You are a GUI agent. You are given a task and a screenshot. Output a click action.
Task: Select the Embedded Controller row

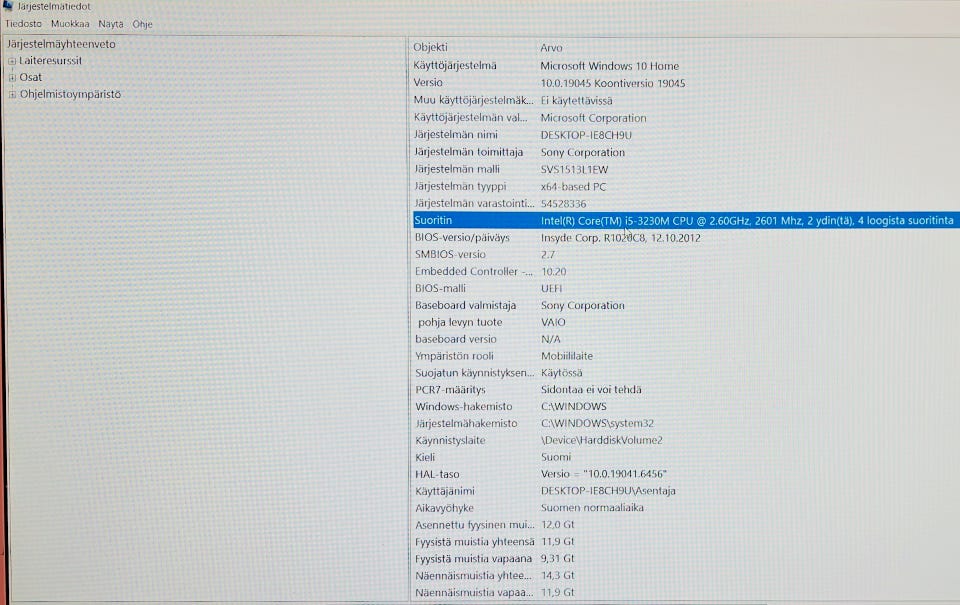pyautogui.click(x=474, y=271)
